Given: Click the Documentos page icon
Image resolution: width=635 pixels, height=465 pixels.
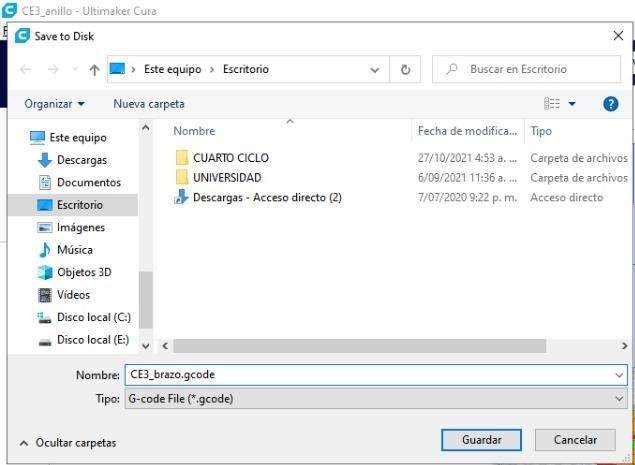Looking at the screenshot, I should [45, 183].
